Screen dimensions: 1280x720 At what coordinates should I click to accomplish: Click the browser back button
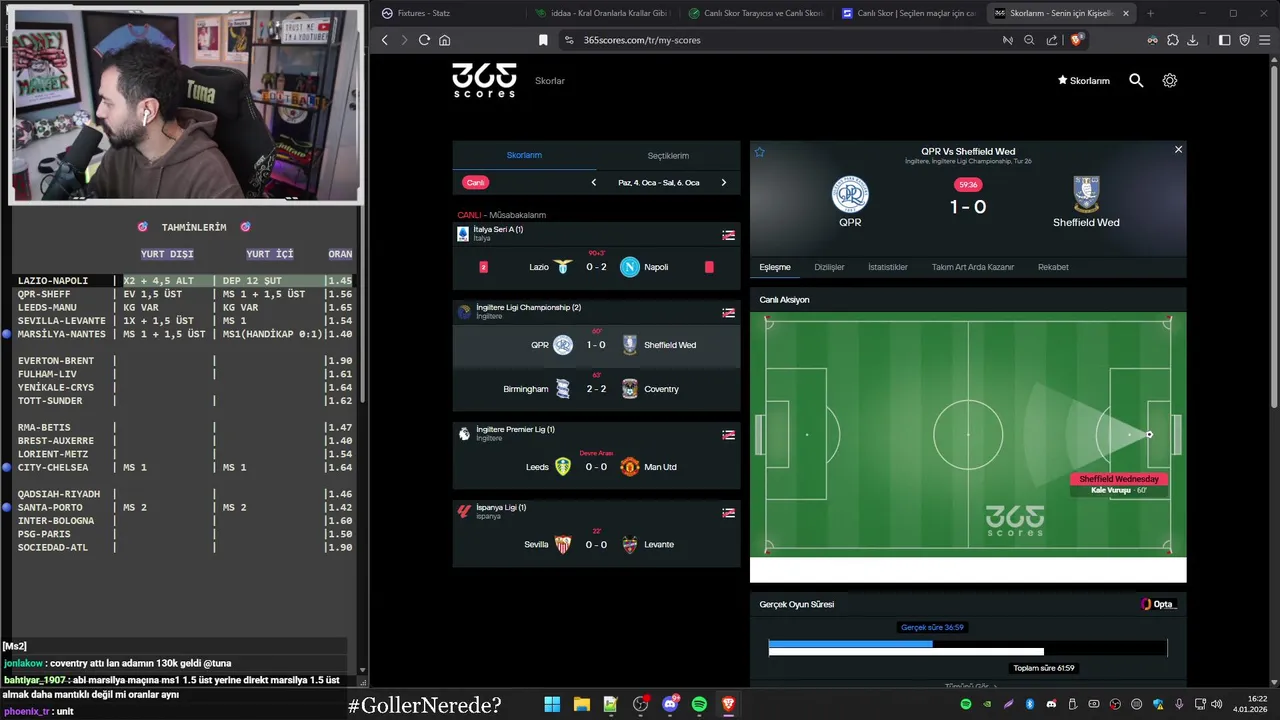(x=385, y=40)
